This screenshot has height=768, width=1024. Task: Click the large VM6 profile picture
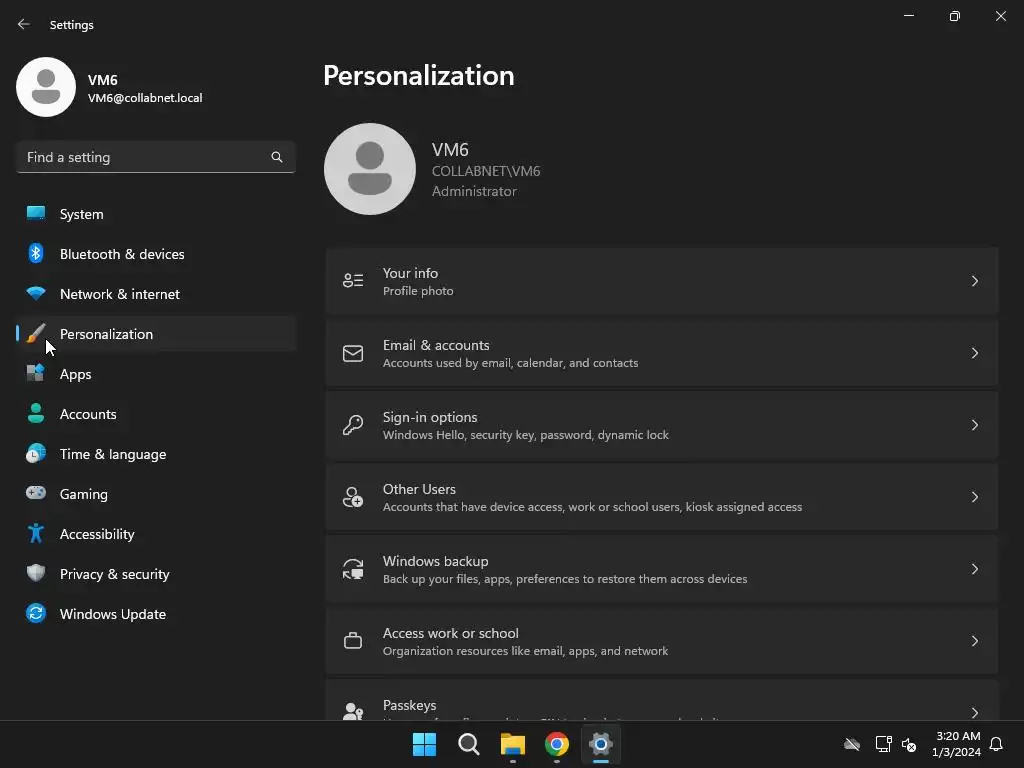click(x=370, y=169)
